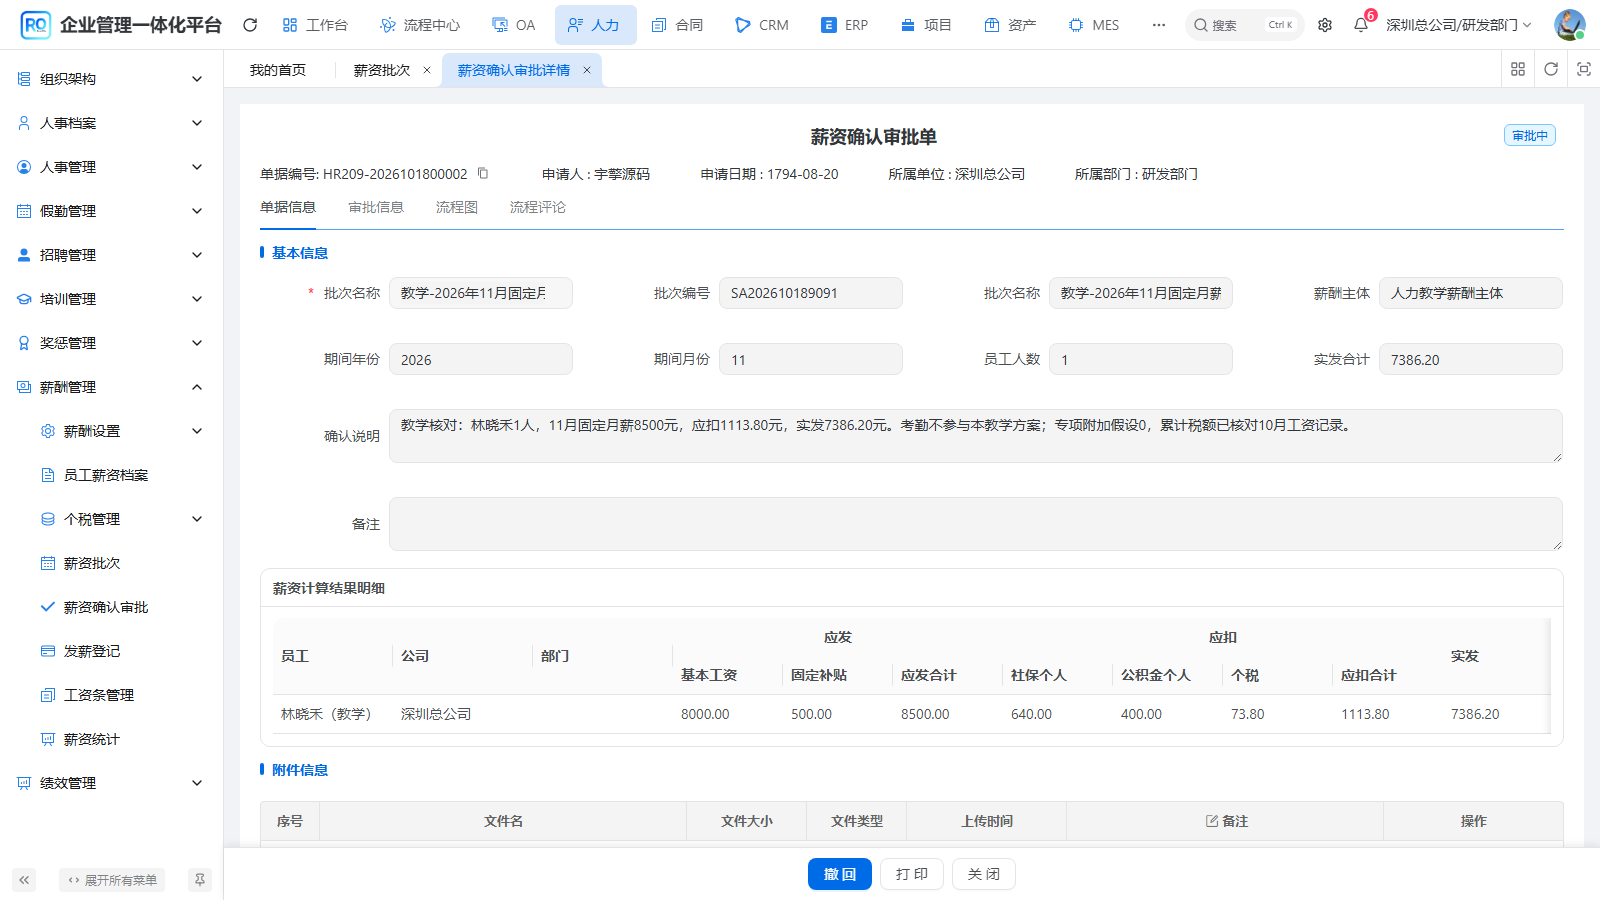
Task: Toggle fullscreen content view icon
Action: point(1584,69)
